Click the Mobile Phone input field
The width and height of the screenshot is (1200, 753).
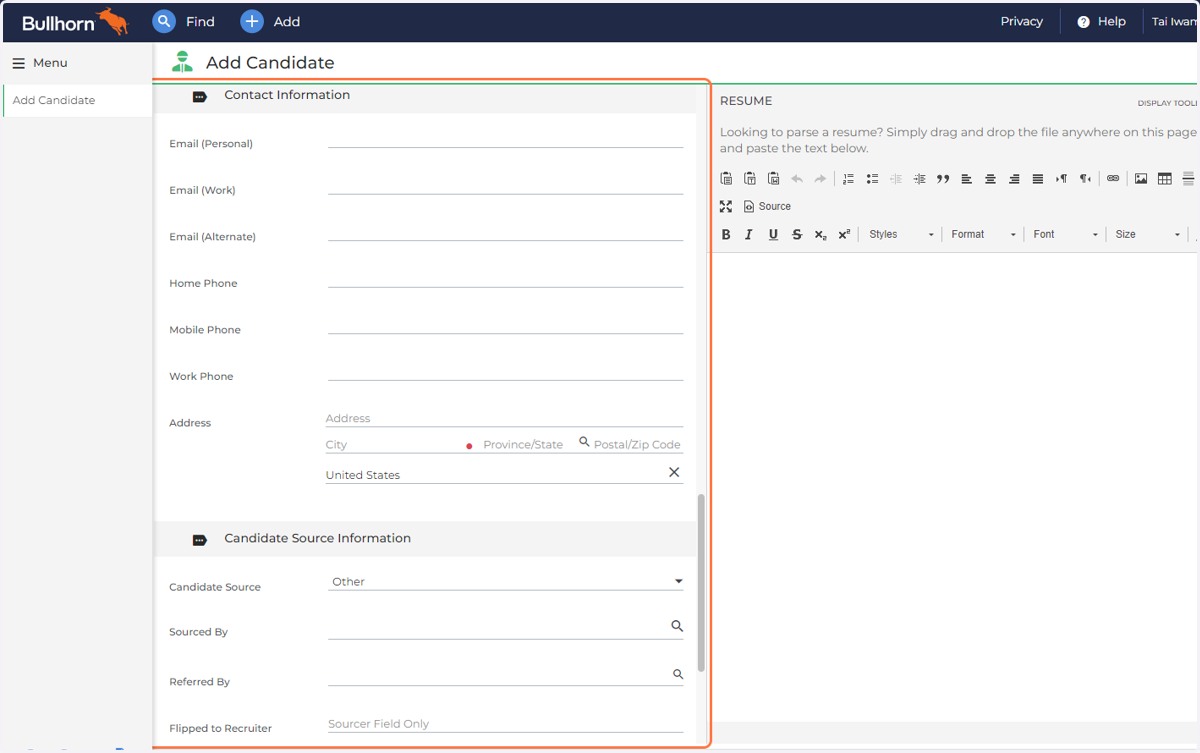pos(506,324)
